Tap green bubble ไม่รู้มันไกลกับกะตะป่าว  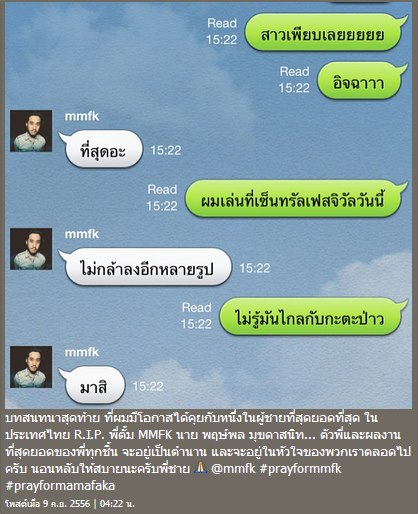coord(312,317)
